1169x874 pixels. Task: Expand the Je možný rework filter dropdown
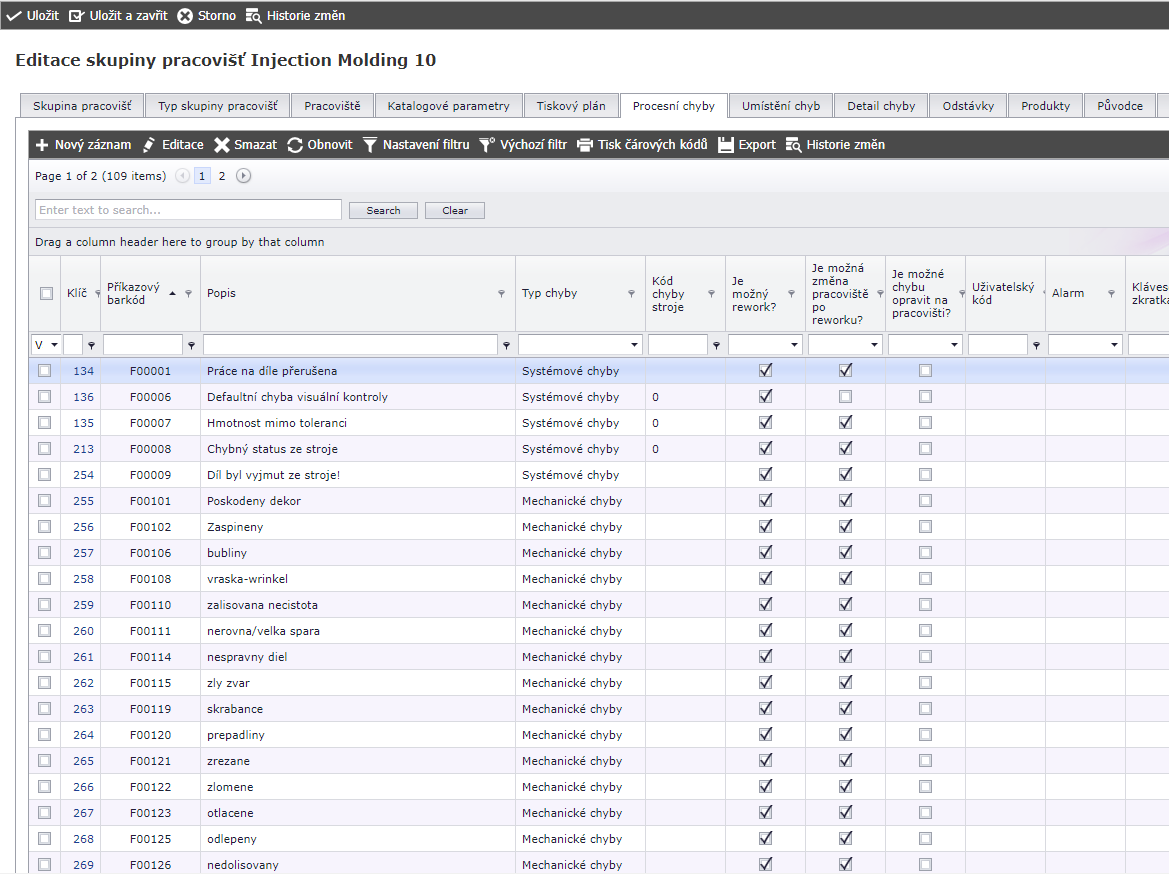(795, 345)
